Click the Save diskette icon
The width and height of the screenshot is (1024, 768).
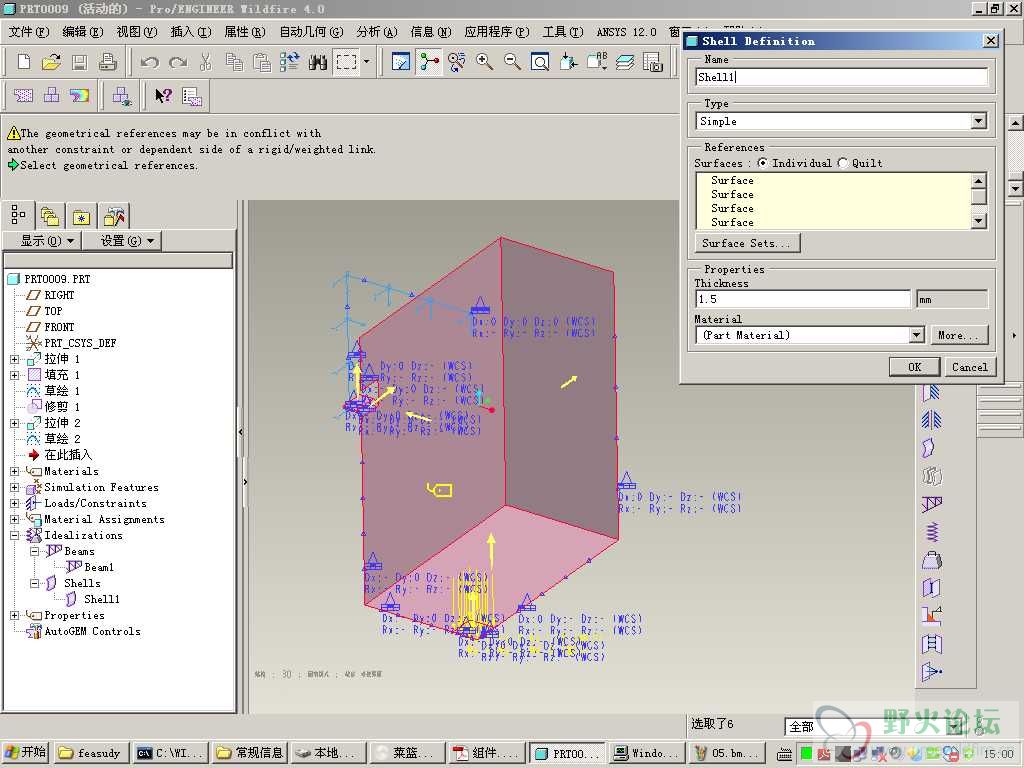point(80,62)
